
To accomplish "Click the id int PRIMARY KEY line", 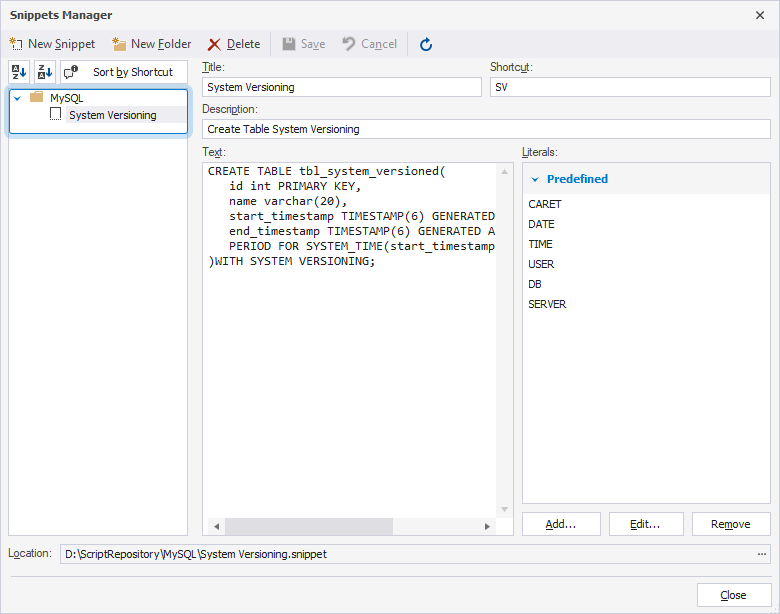I will pyautogui.click(x=294, y=186).
